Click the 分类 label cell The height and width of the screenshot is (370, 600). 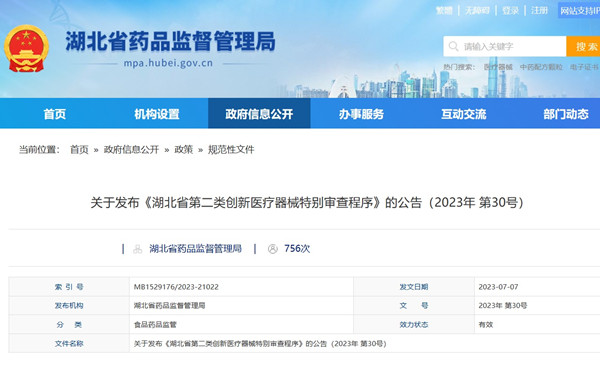[69, 324]
